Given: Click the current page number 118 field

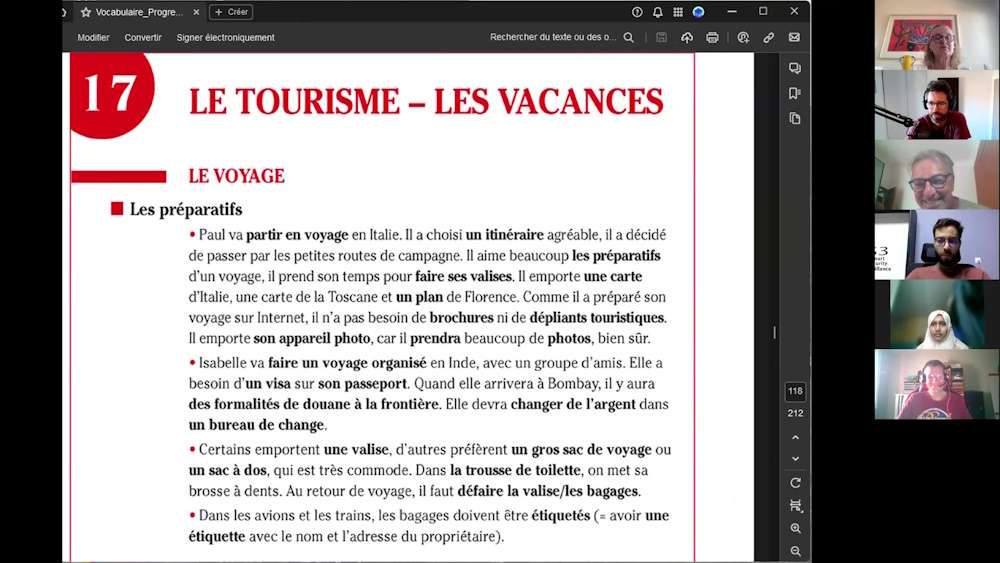Looking at the screenshot, I should [x=795, y=391].
